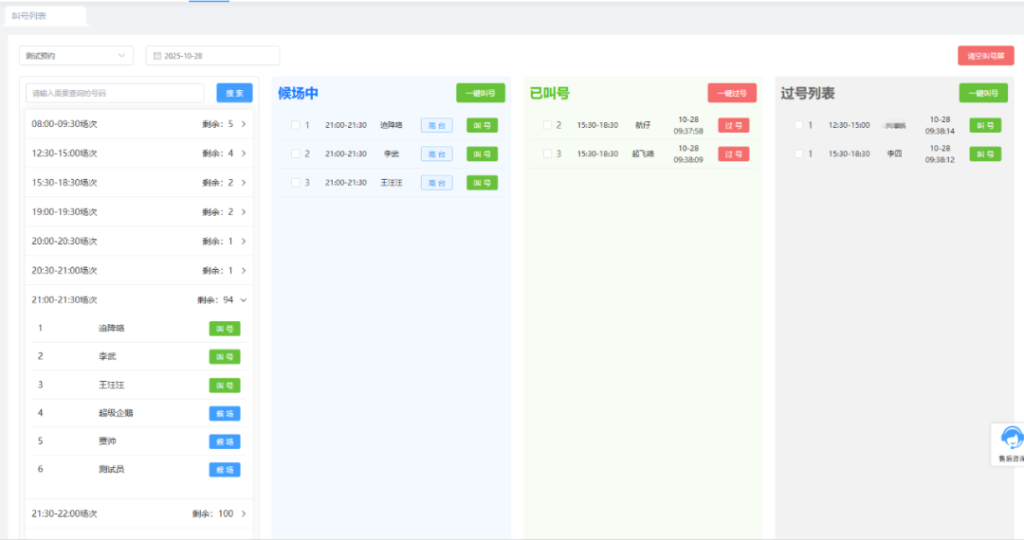Click 候场 button for 超级企鹅
Screen dimensions: 1024x540
pos(224,413)
